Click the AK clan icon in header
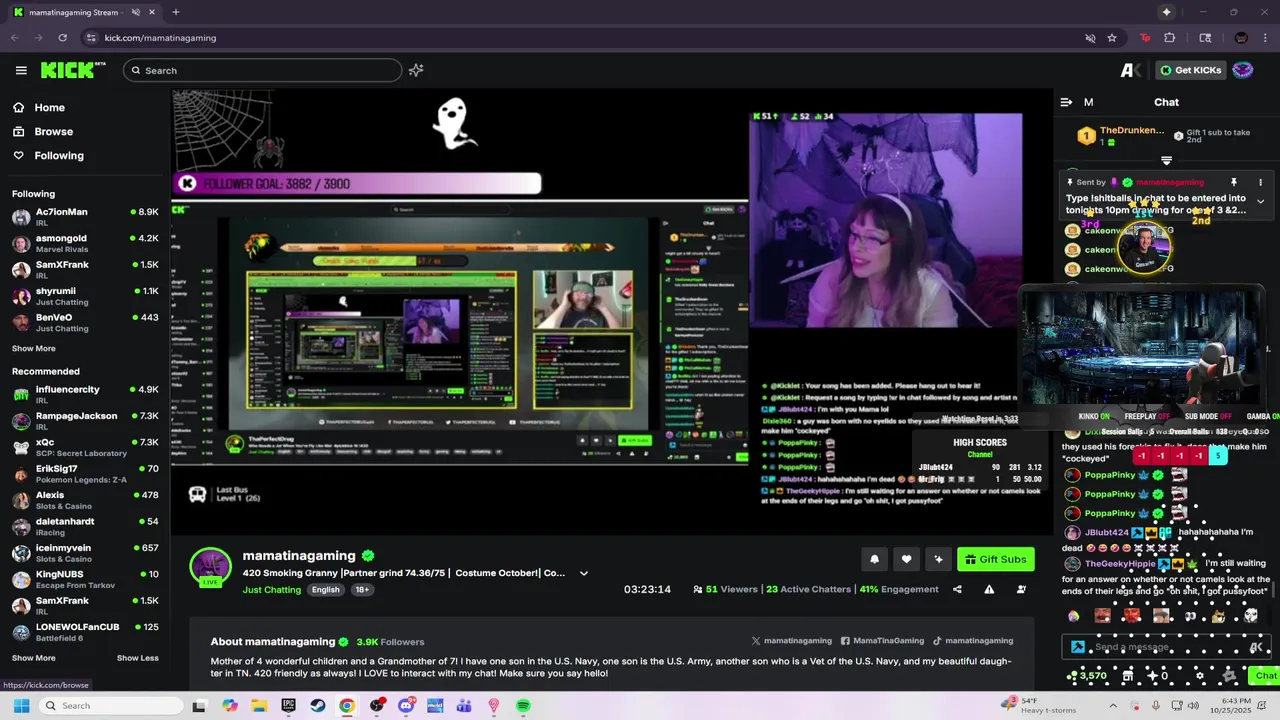Viewport: 1280px width, 720px height. [x=1130, y=70]
